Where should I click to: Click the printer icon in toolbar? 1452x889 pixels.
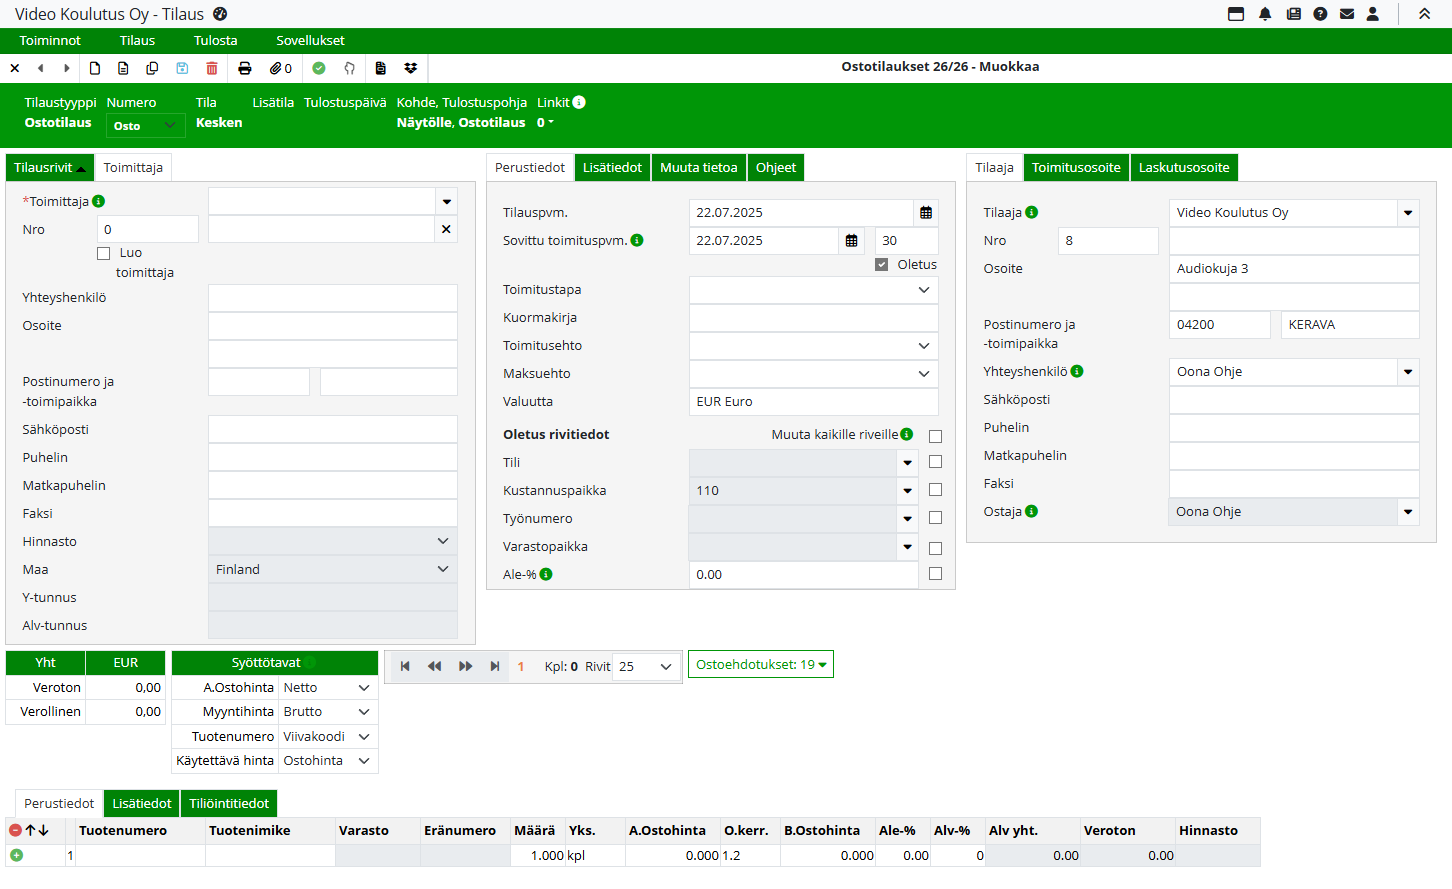245,68
